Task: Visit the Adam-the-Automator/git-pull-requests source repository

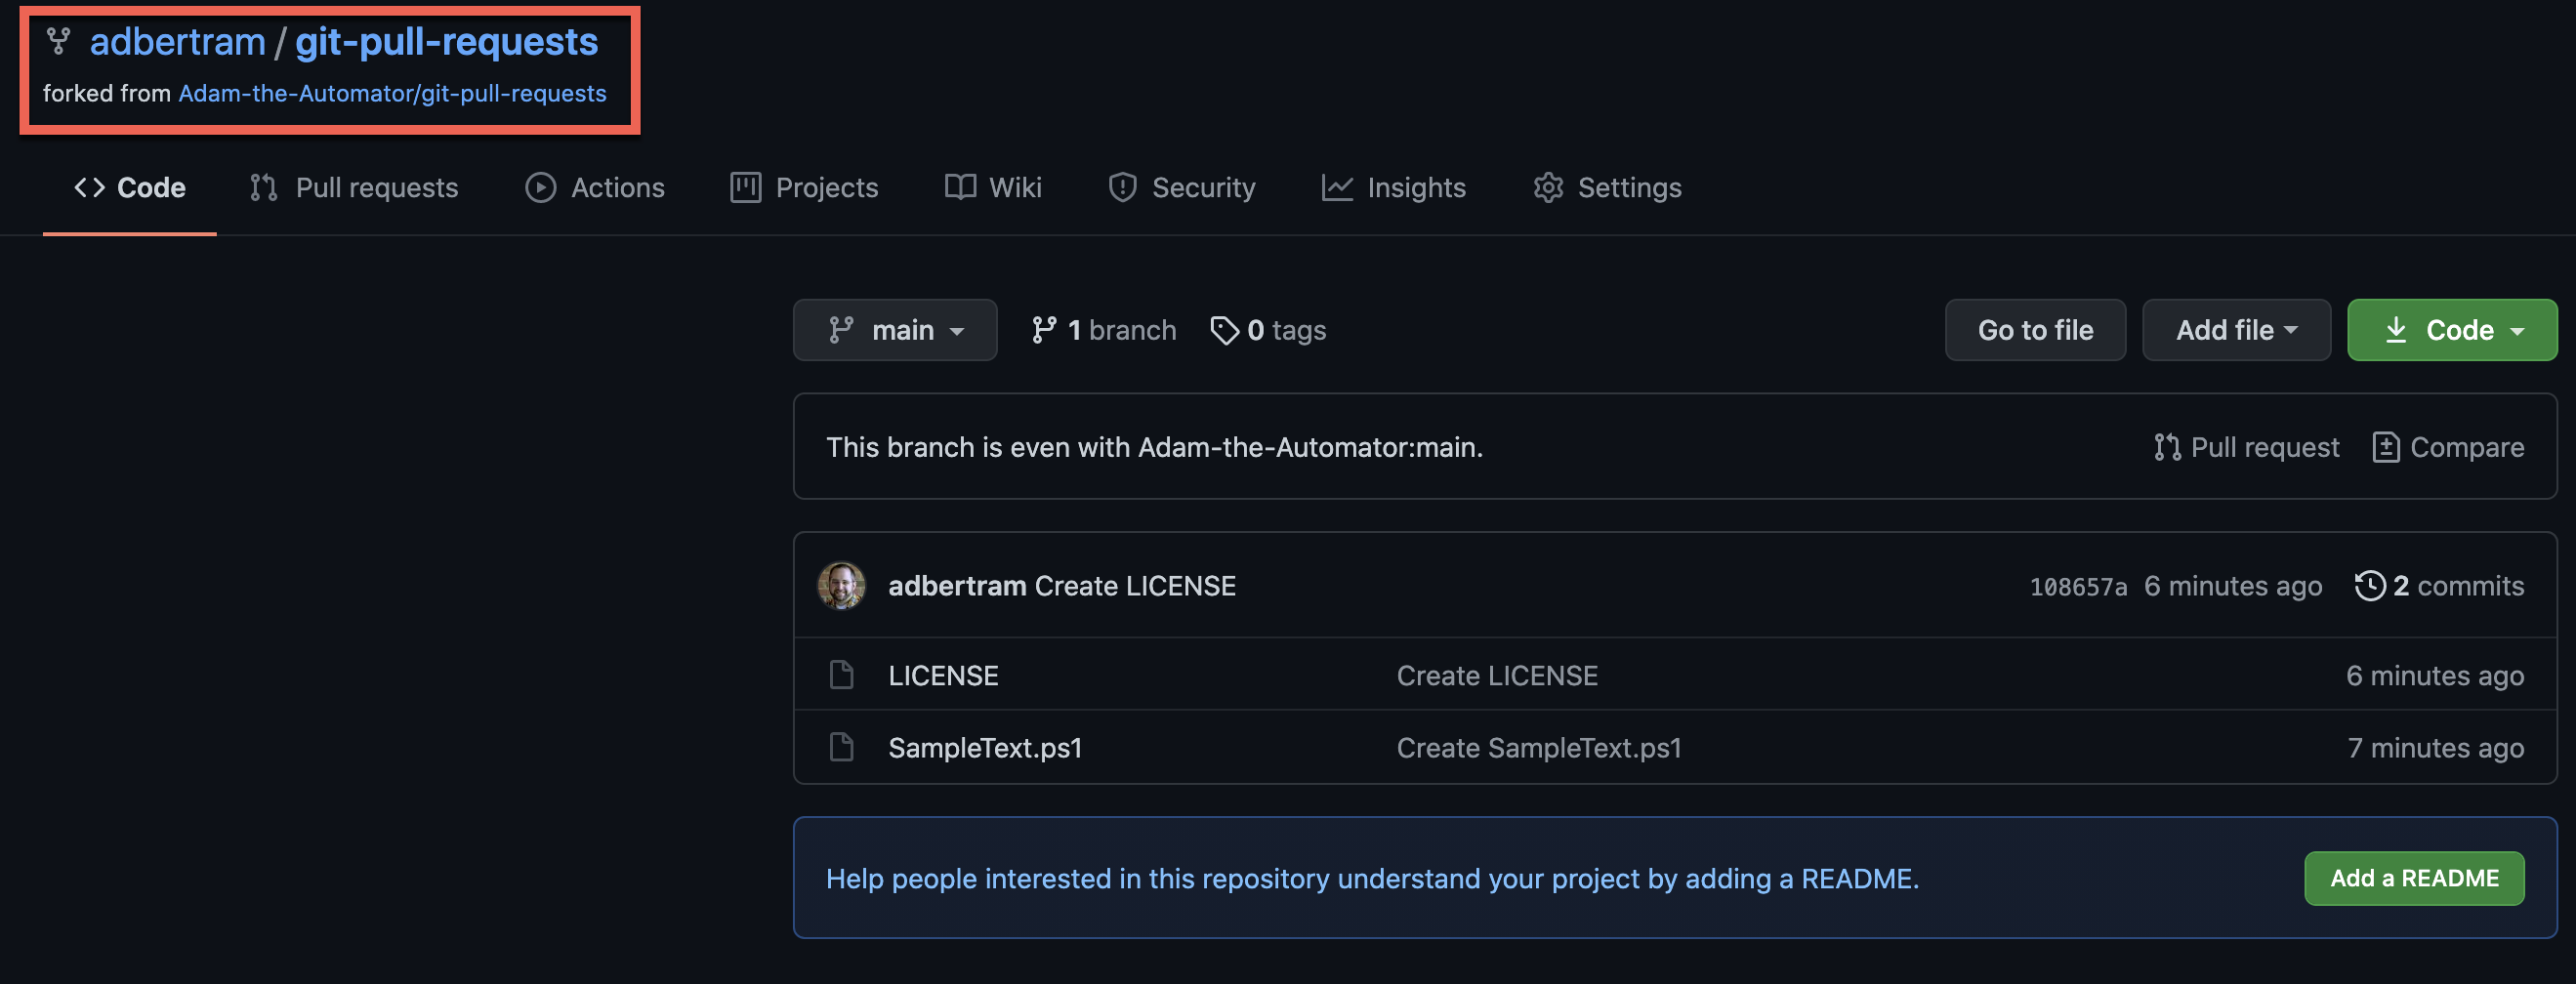Action: [392, 93]
